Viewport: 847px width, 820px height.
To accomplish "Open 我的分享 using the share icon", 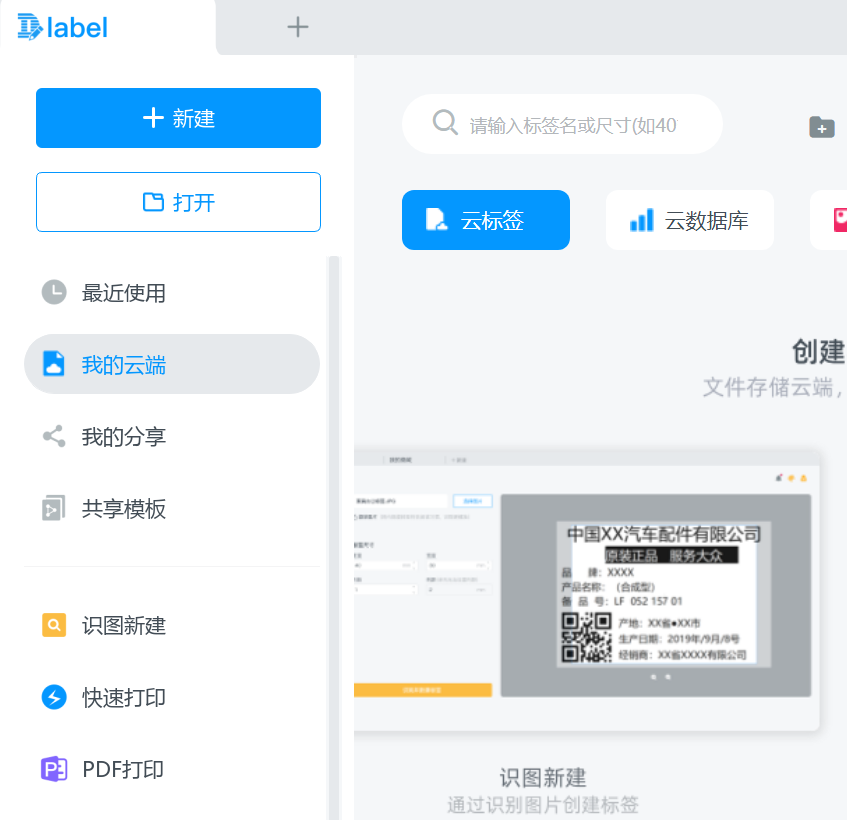I will [54, 436].
